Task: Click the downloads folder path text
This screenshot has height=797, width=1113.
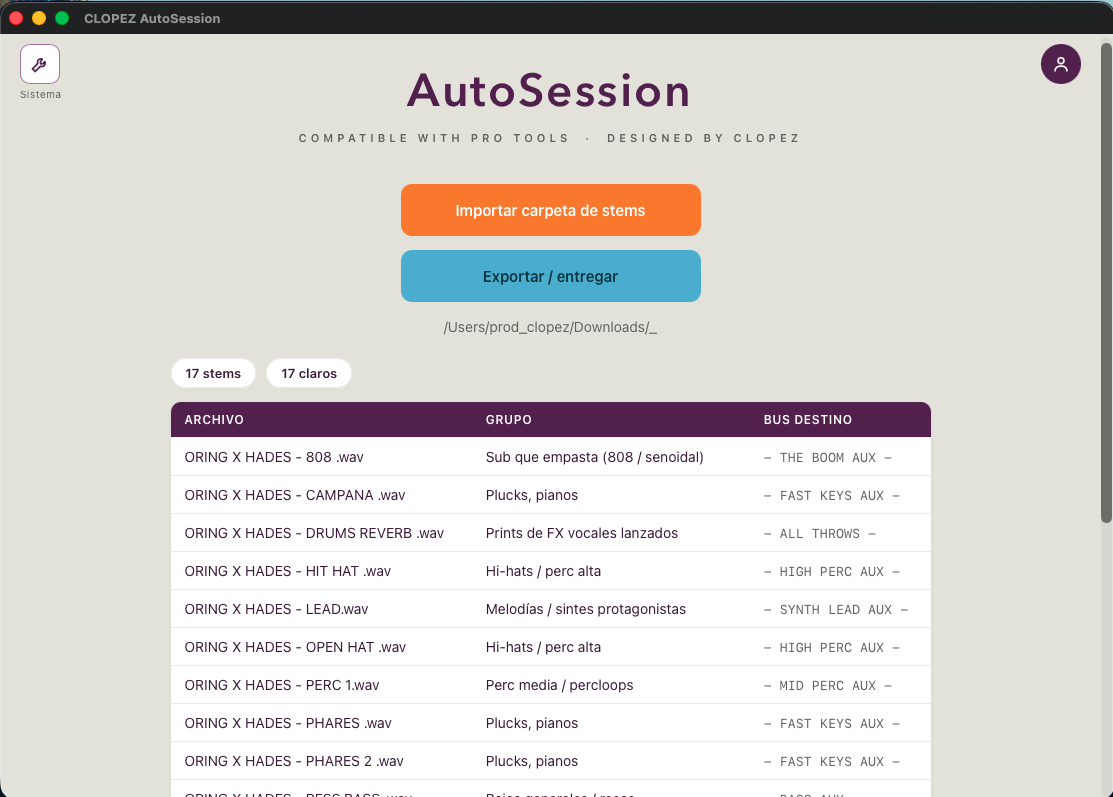Action: (550, 327)
